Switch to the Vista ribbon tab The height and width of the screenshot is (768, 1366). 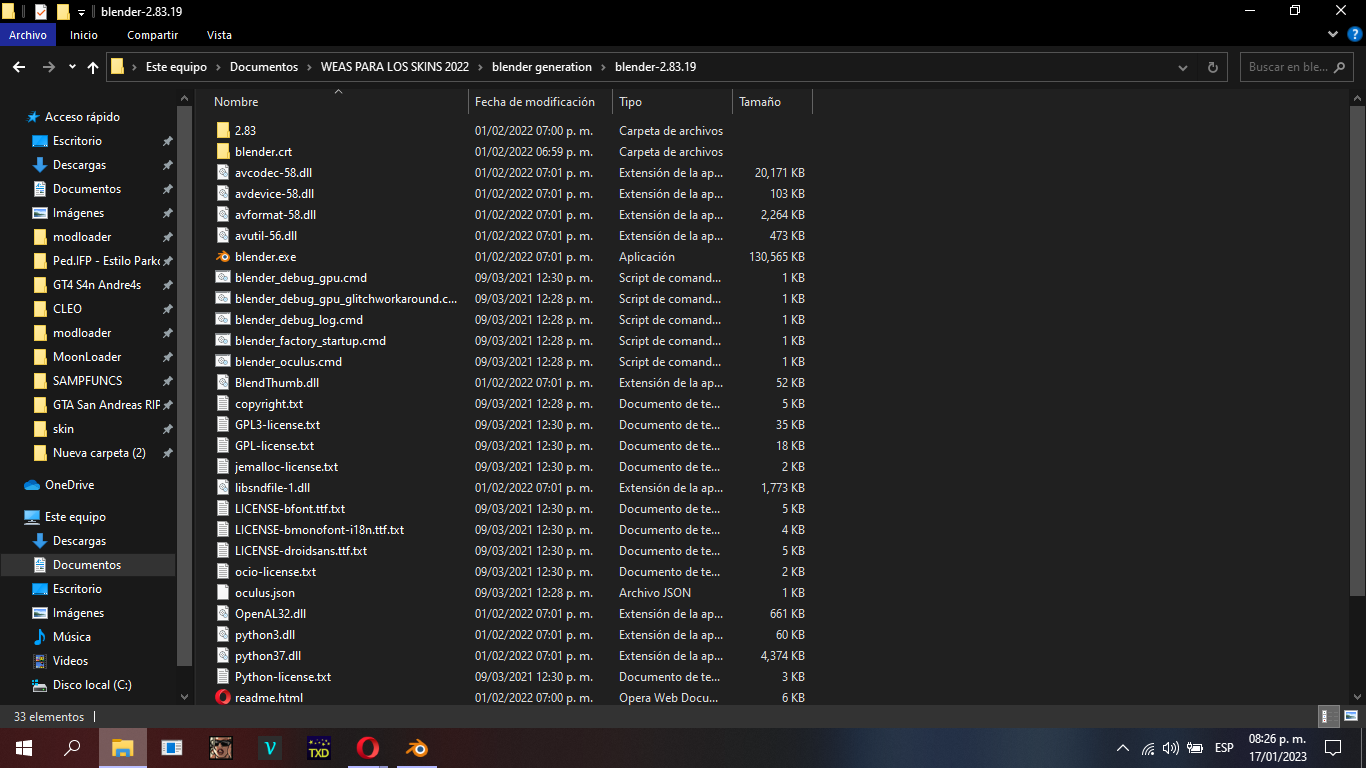219,35
